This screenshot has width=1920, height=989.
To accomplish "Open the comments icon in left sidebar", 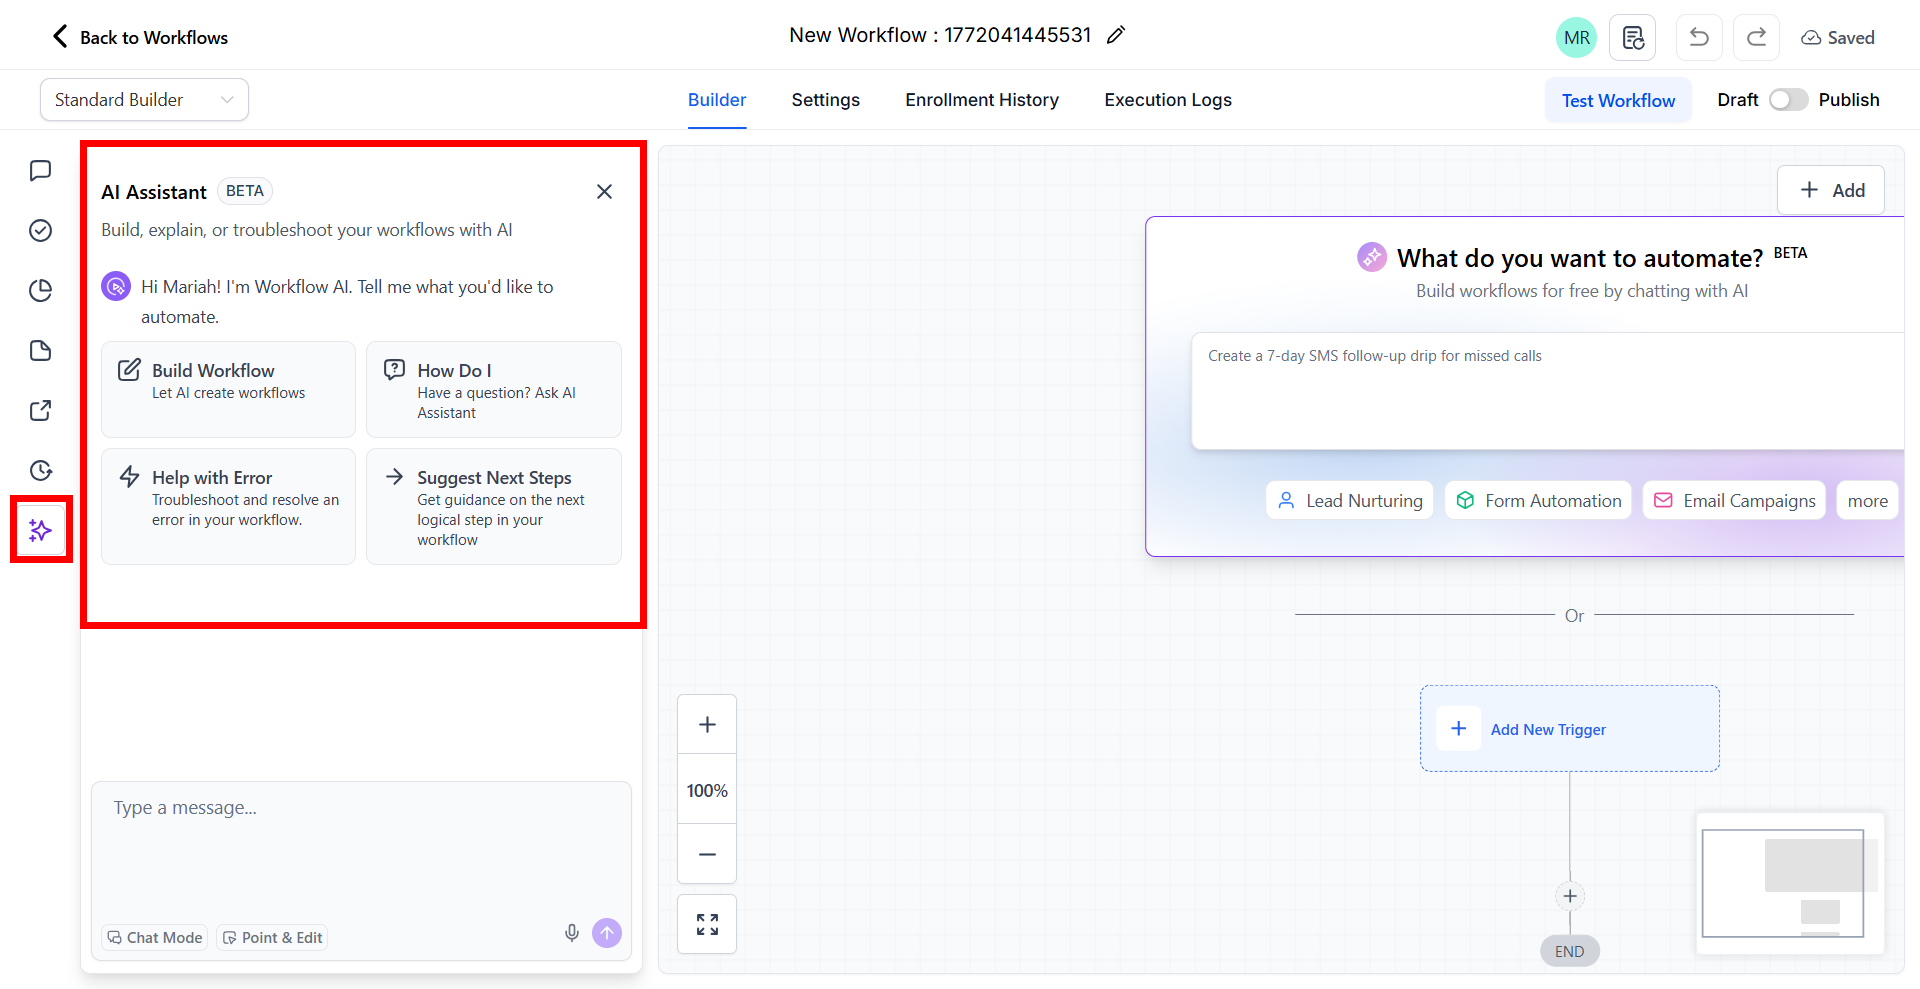I will pos(41,171).
